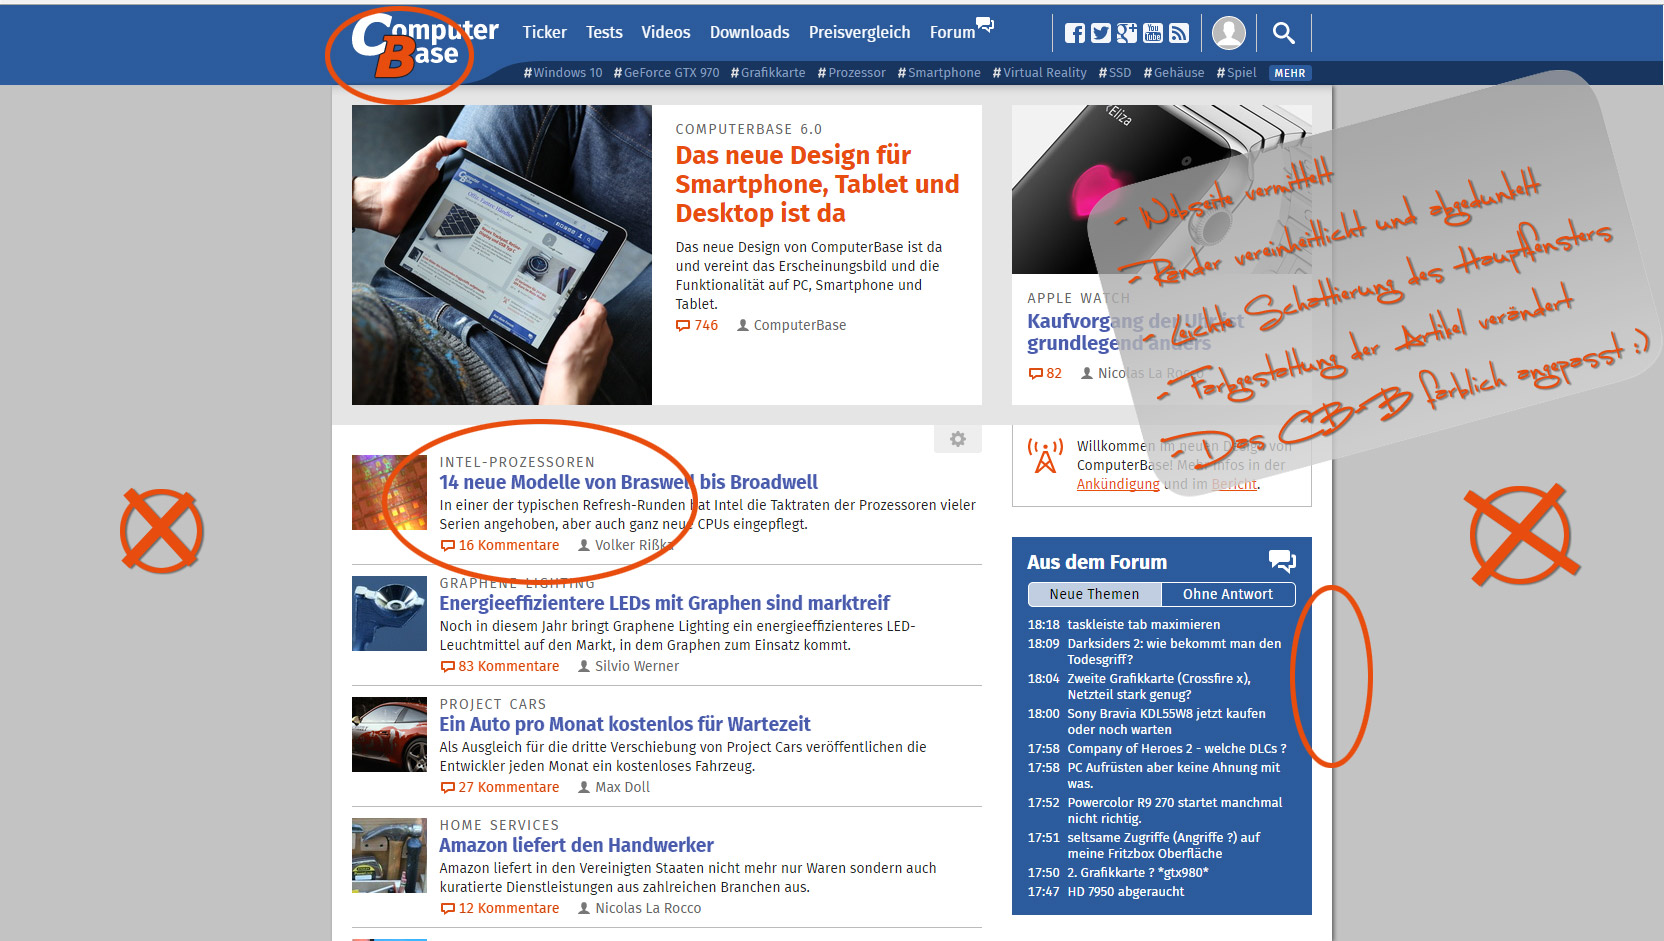This screenshot has height=941, width=1664.
Task: Open thread Powercolor R9 270 startet manchmal
Action: pyautogui.click(x=1175, y=810)
